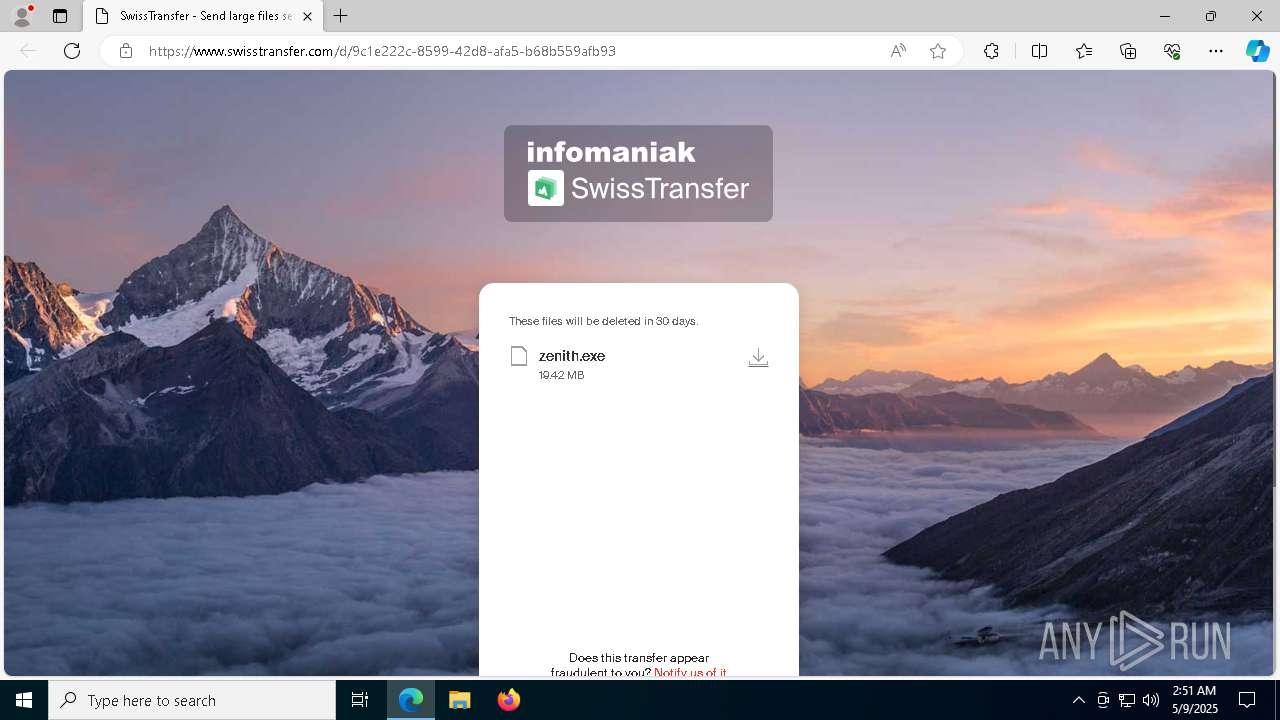Open Browser essentials heart icon
Viewport: 1280px width, 720px height.
(x=1172, y=51)
